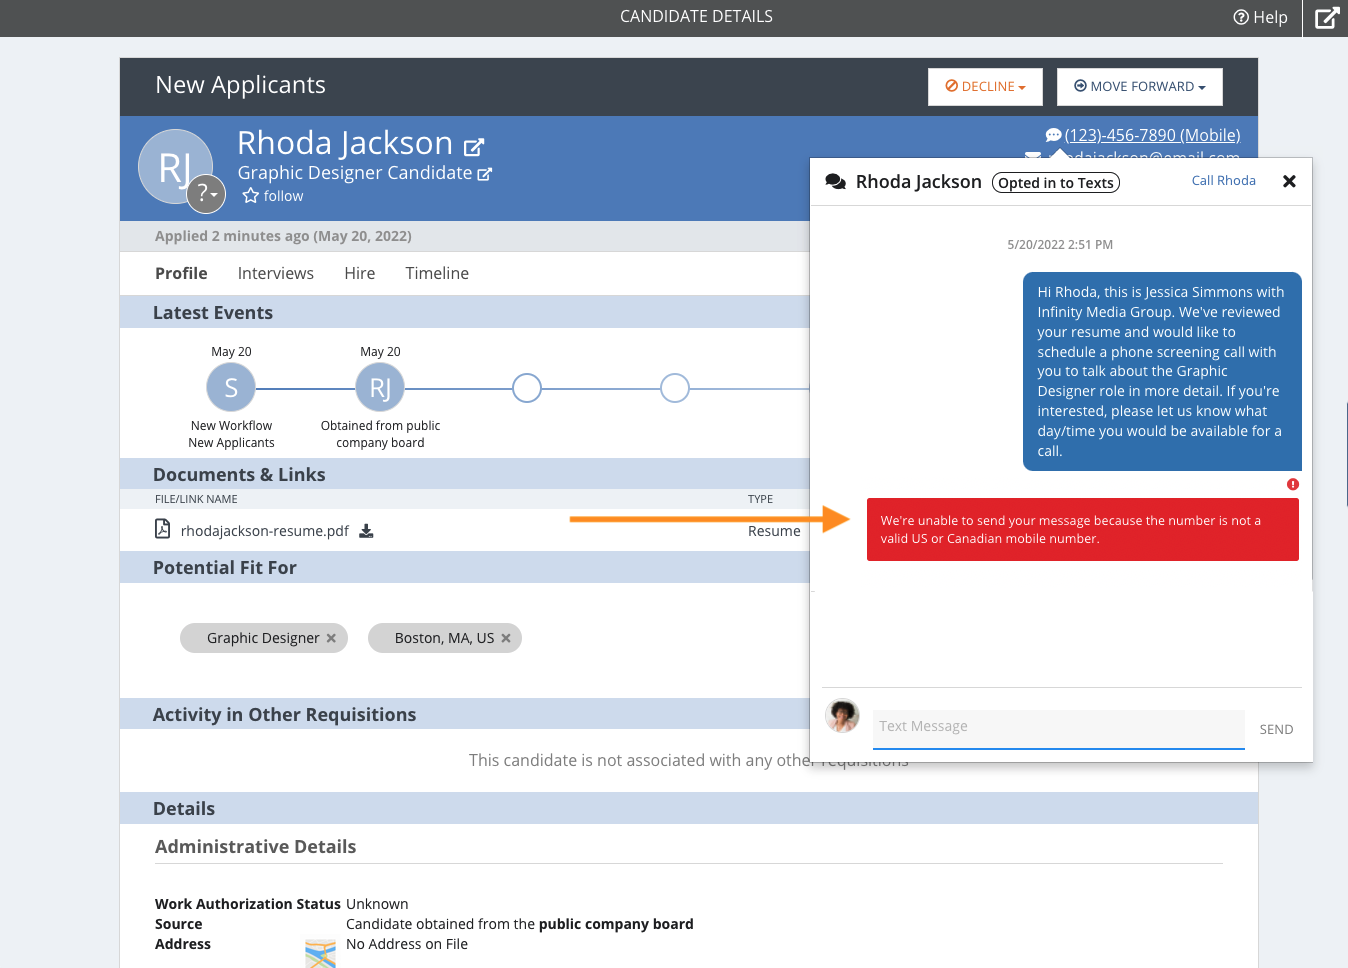Screen dimensions: 1348x968
Task: Remove the Graphic Designer tag
Action: 331,638
